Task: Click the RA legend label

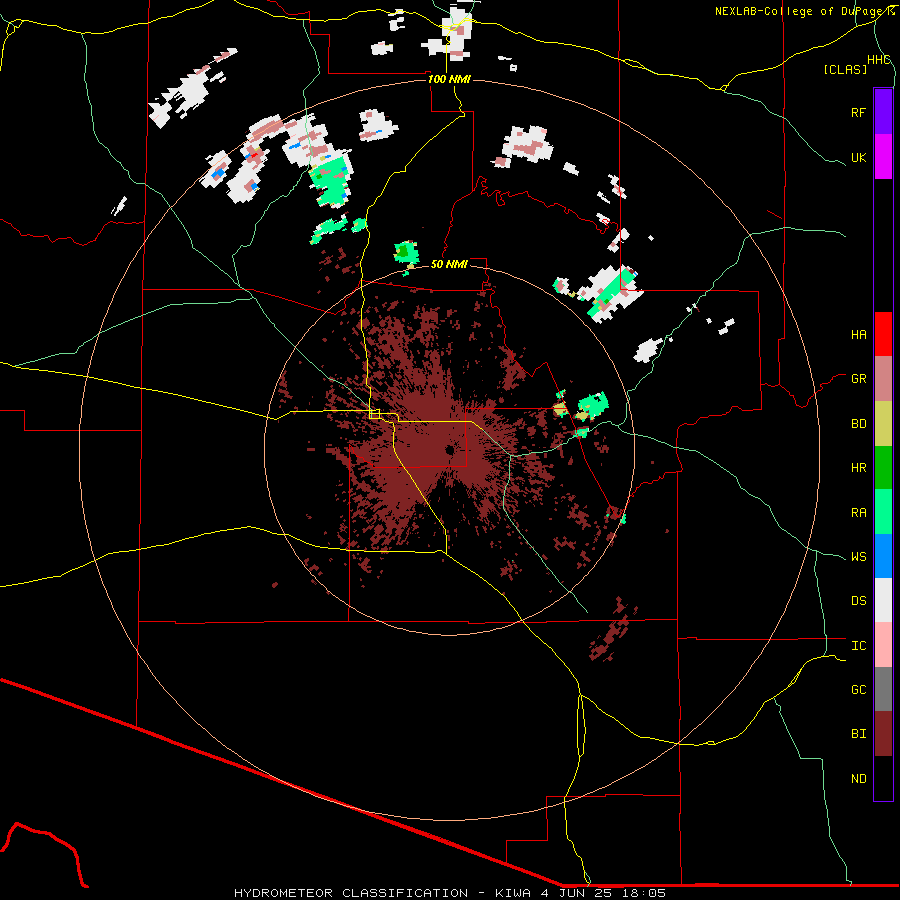Action: tap(858, 513)
